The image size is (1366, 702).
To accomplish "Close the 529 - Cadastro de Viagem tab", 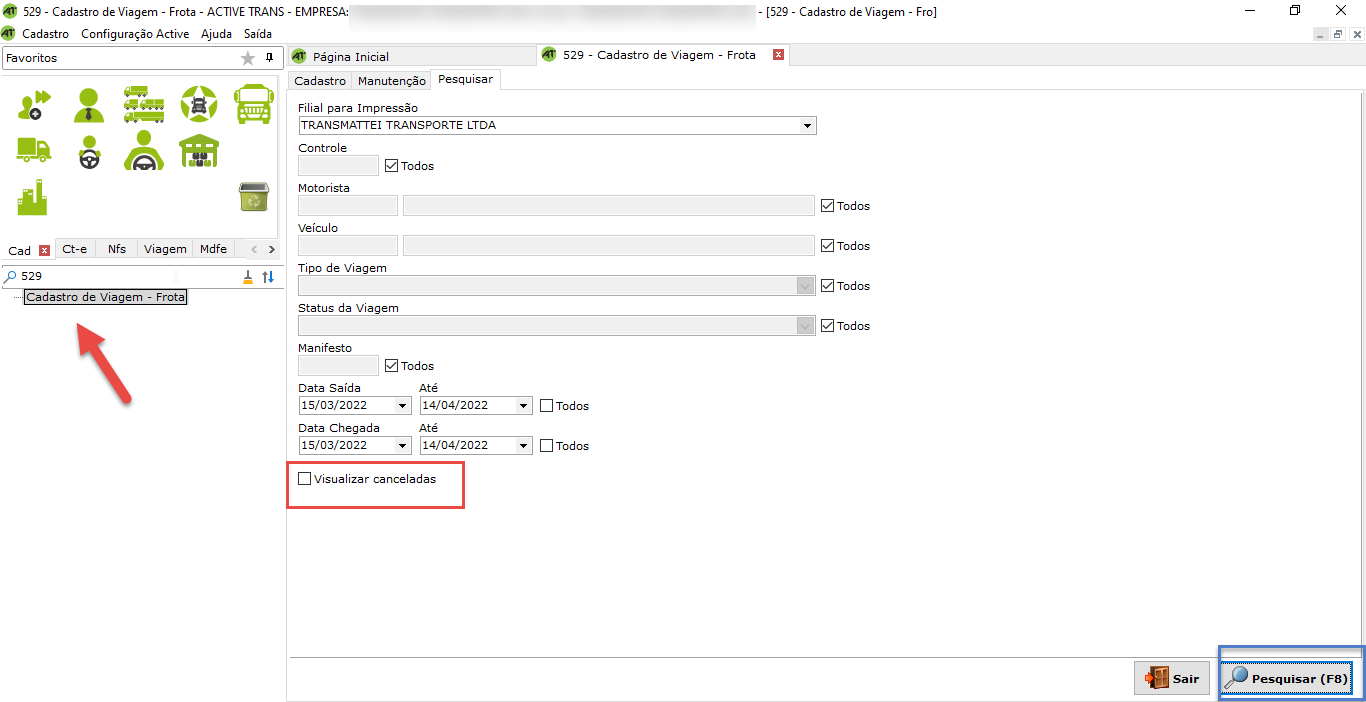I will pos(778,55).
